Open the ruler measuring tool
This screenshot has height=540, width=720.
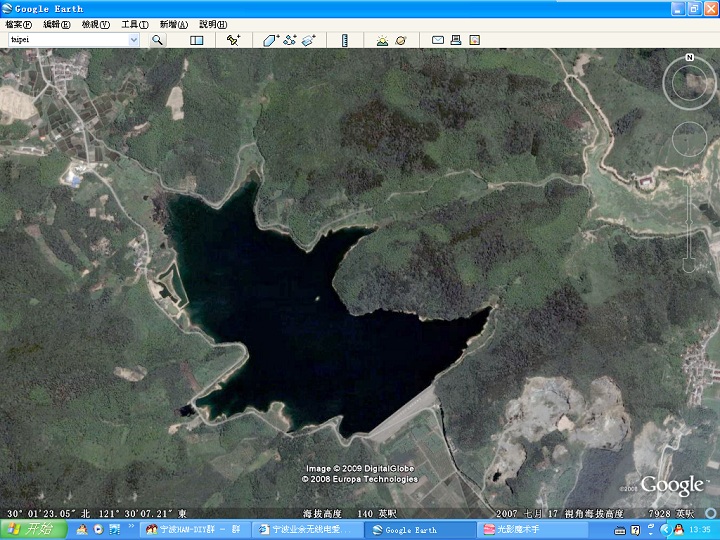(345, 40)
